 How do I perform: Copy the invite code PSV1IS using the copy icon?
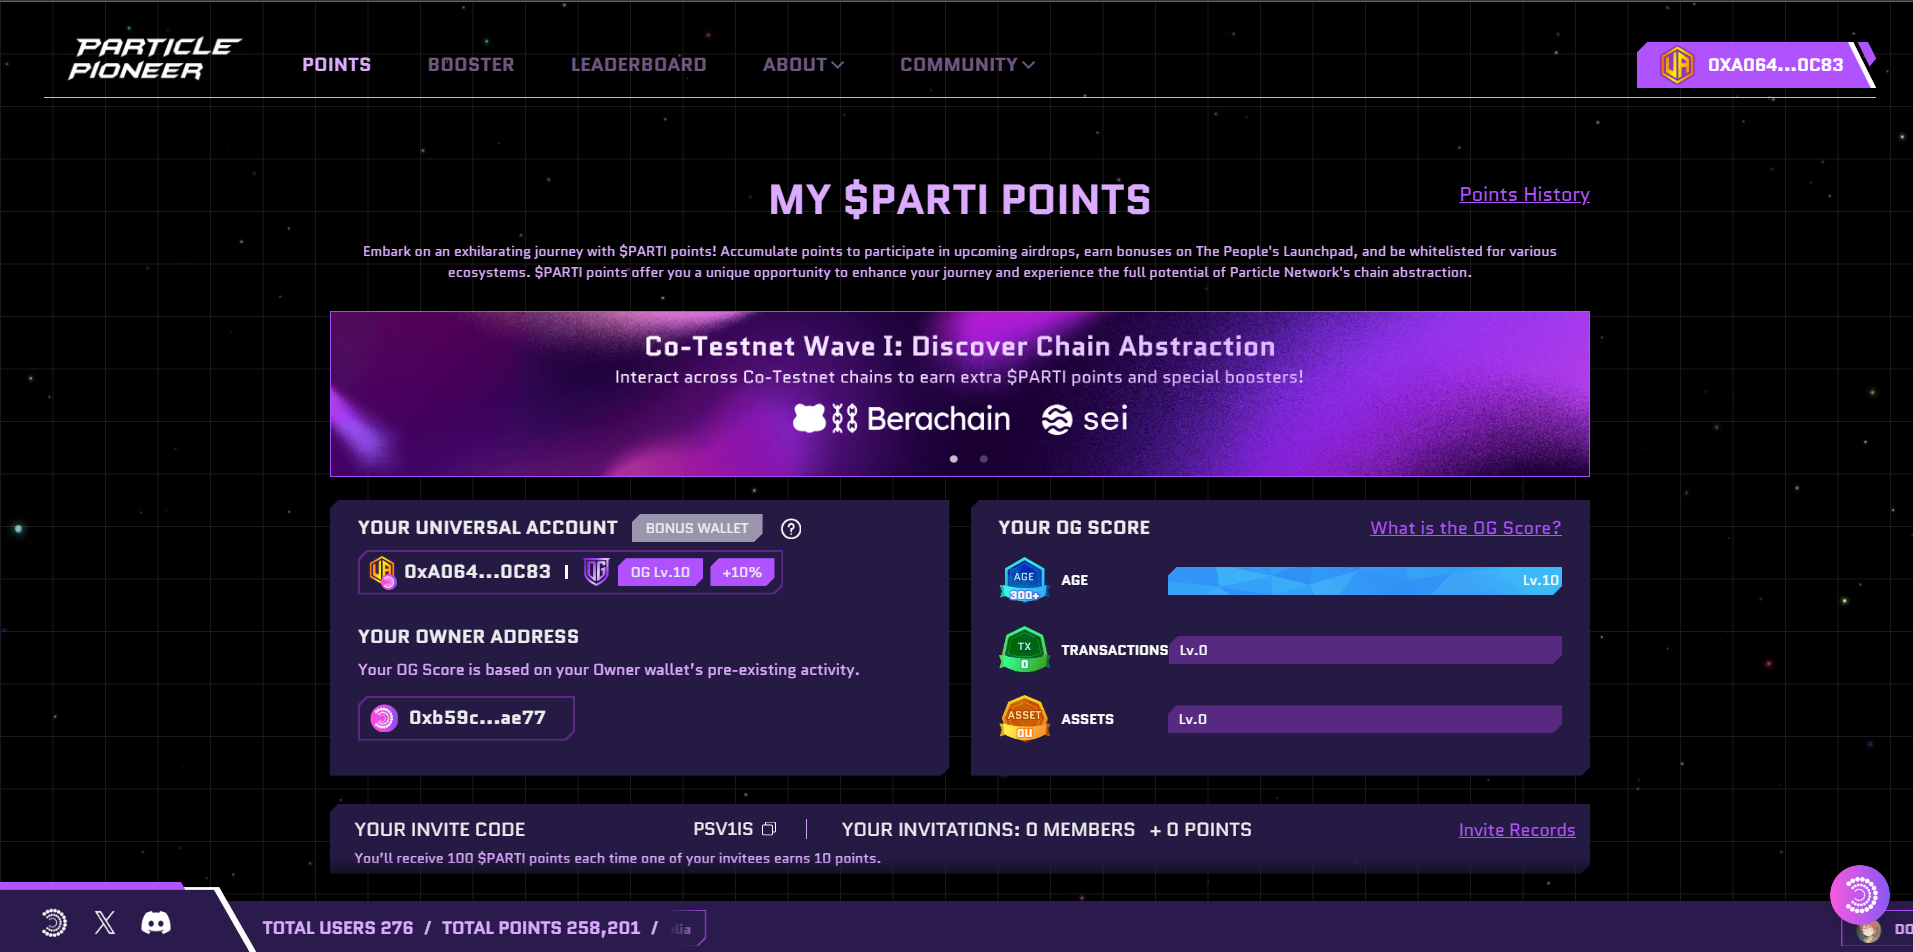coord(769,829)
